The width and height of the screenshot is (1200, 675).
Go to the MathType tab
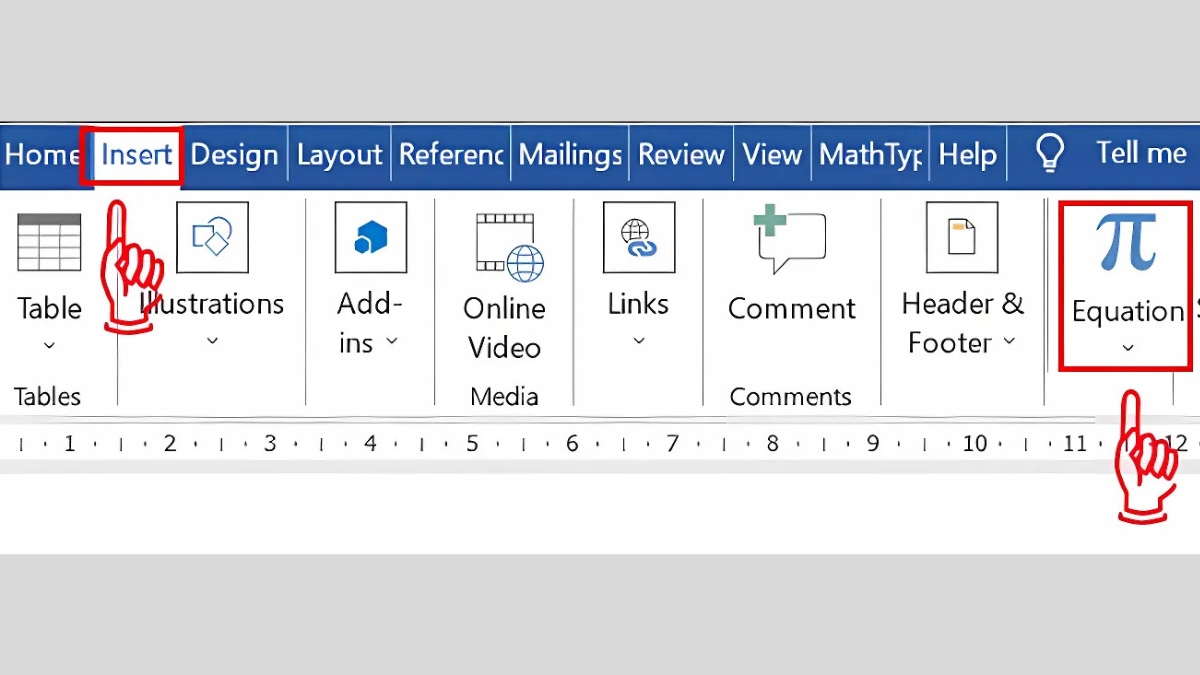point(870,155)
